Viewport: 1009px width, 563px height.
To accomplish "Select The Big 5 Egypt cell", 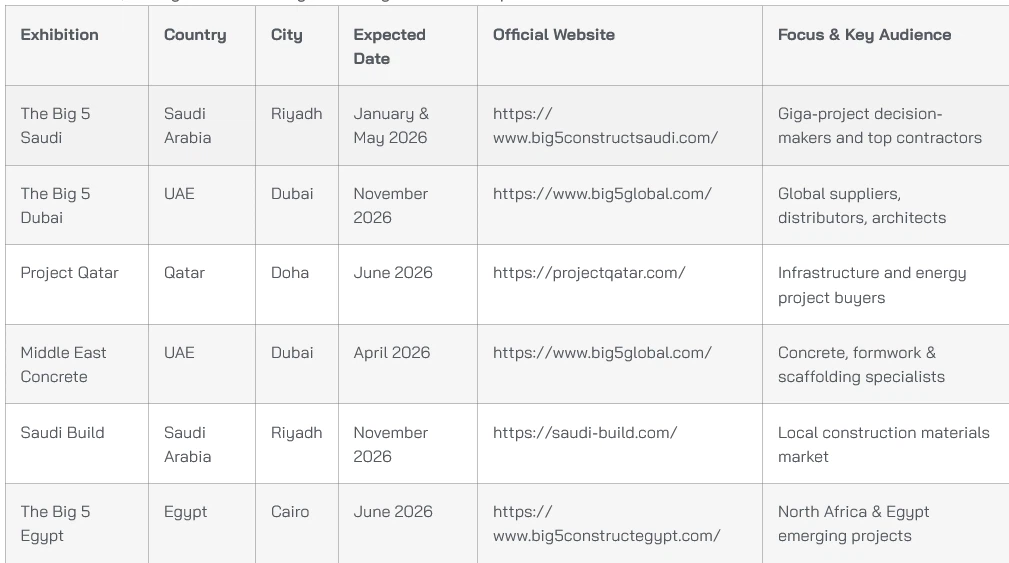I will click(77, 523).
